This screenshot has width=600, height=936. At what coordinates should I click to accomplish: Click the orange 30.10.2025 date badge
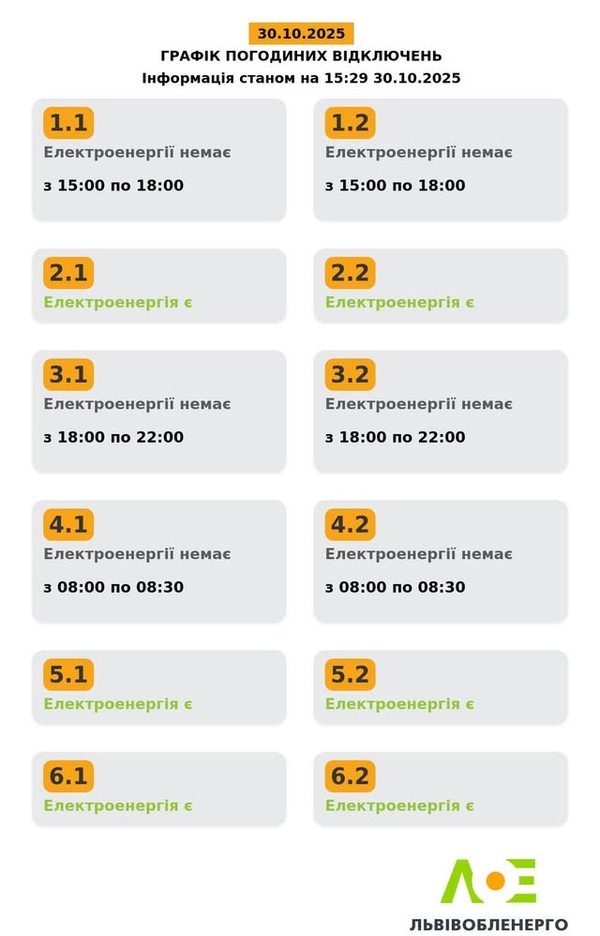[x=301, y=33]
